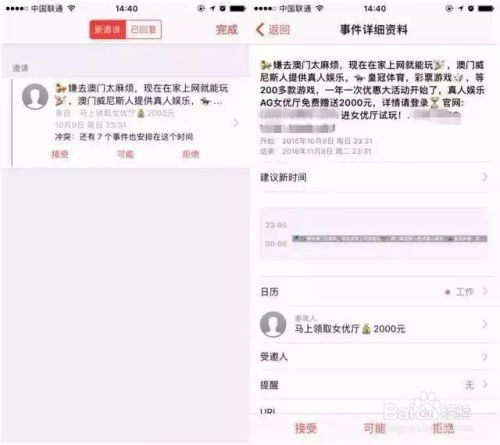Expand the 建议新时间 row
The height and width of the screenshot is (445, 500).
375,177
